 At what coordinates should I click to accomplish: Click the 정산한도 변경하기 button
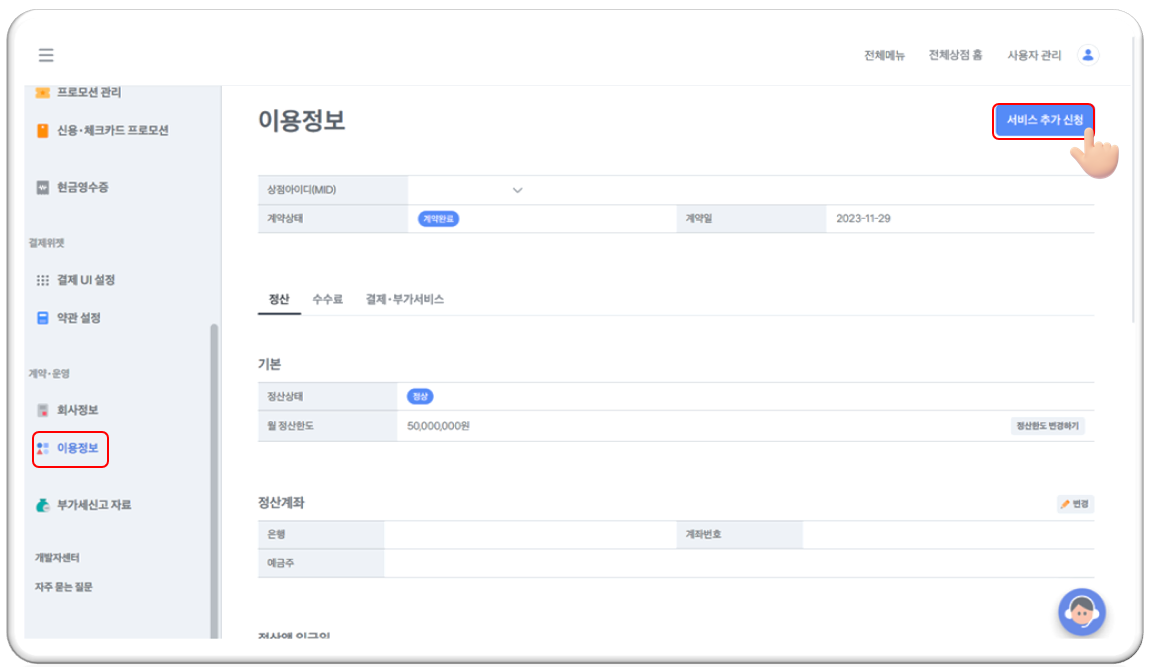(x=1047, y=426)
